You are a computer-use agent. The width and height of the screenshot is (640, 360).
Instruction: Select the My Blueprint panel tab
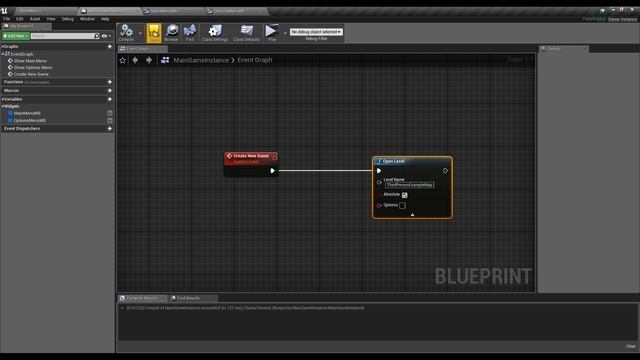tap(26, 26)
